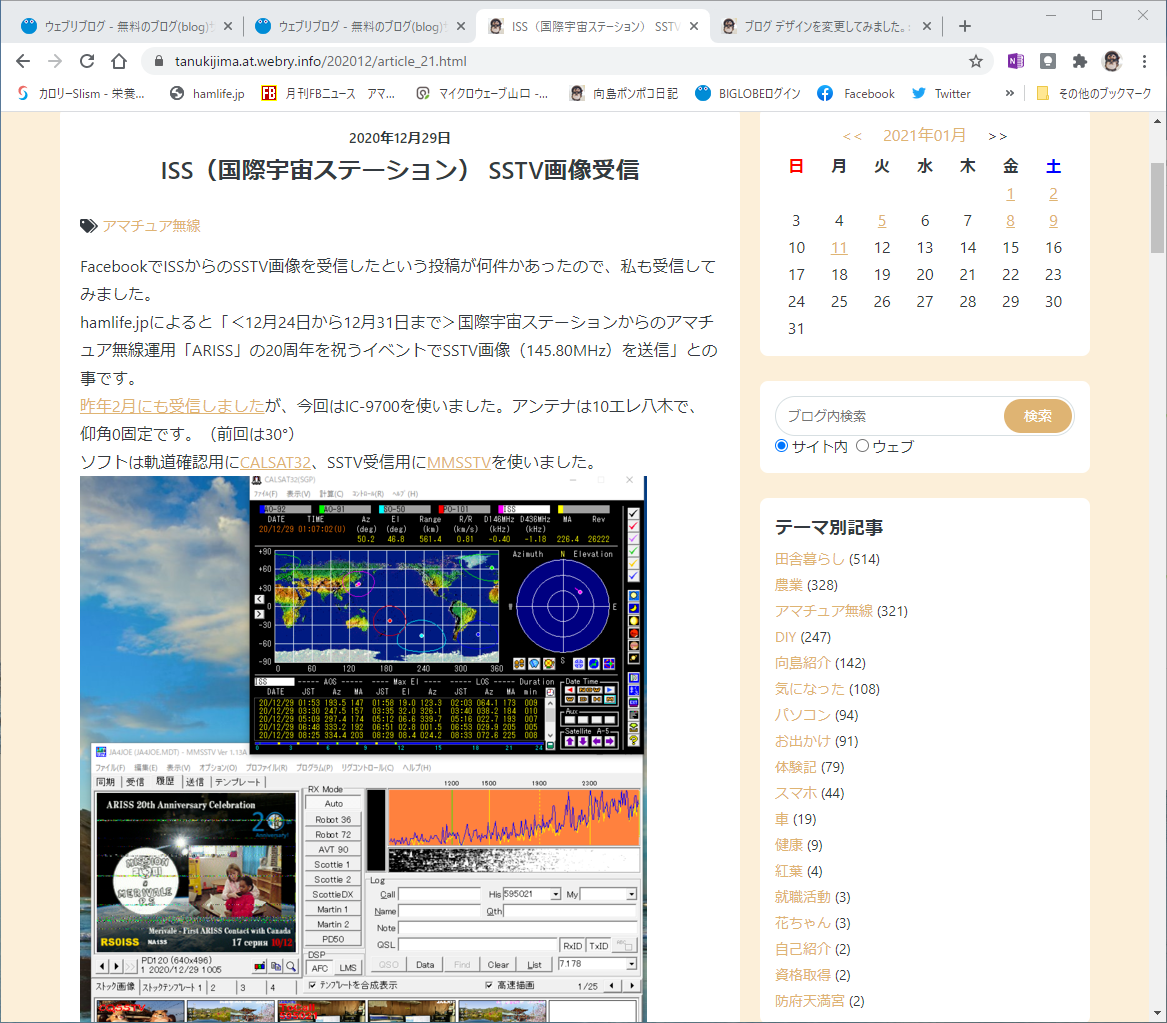Screen dimensions: 1167x1023
Task: Close the ブログ デザインを変更 tab
Action: coord(927,26)
